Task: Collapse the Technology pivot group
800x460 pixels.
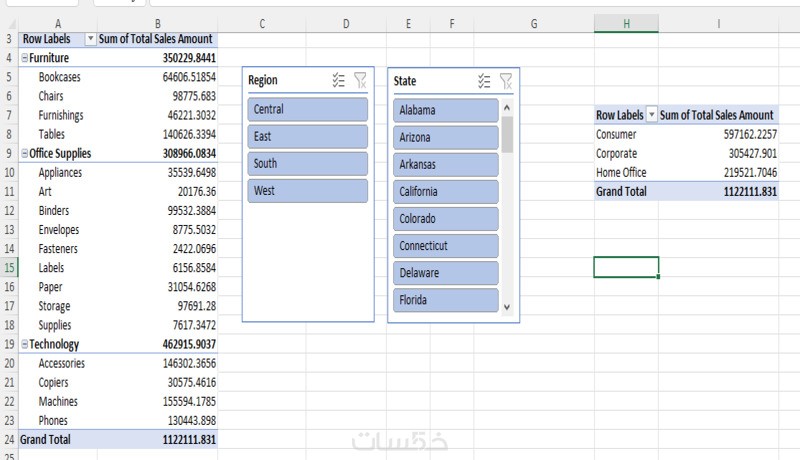Action: [24, 345]
